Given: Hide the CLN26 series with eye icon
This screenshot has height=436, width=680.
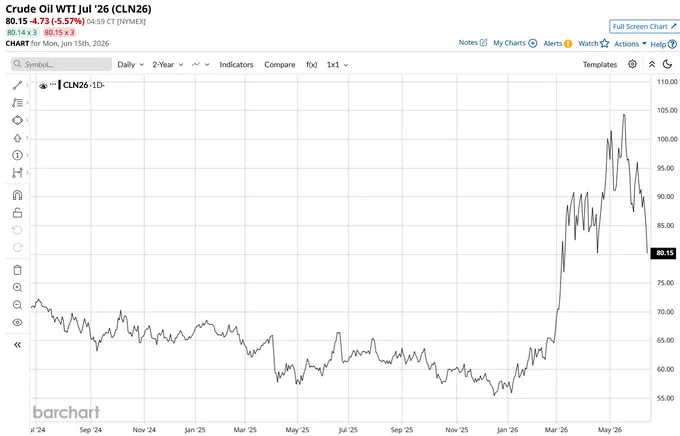Looking at the screenshot, I should point(43,86).
